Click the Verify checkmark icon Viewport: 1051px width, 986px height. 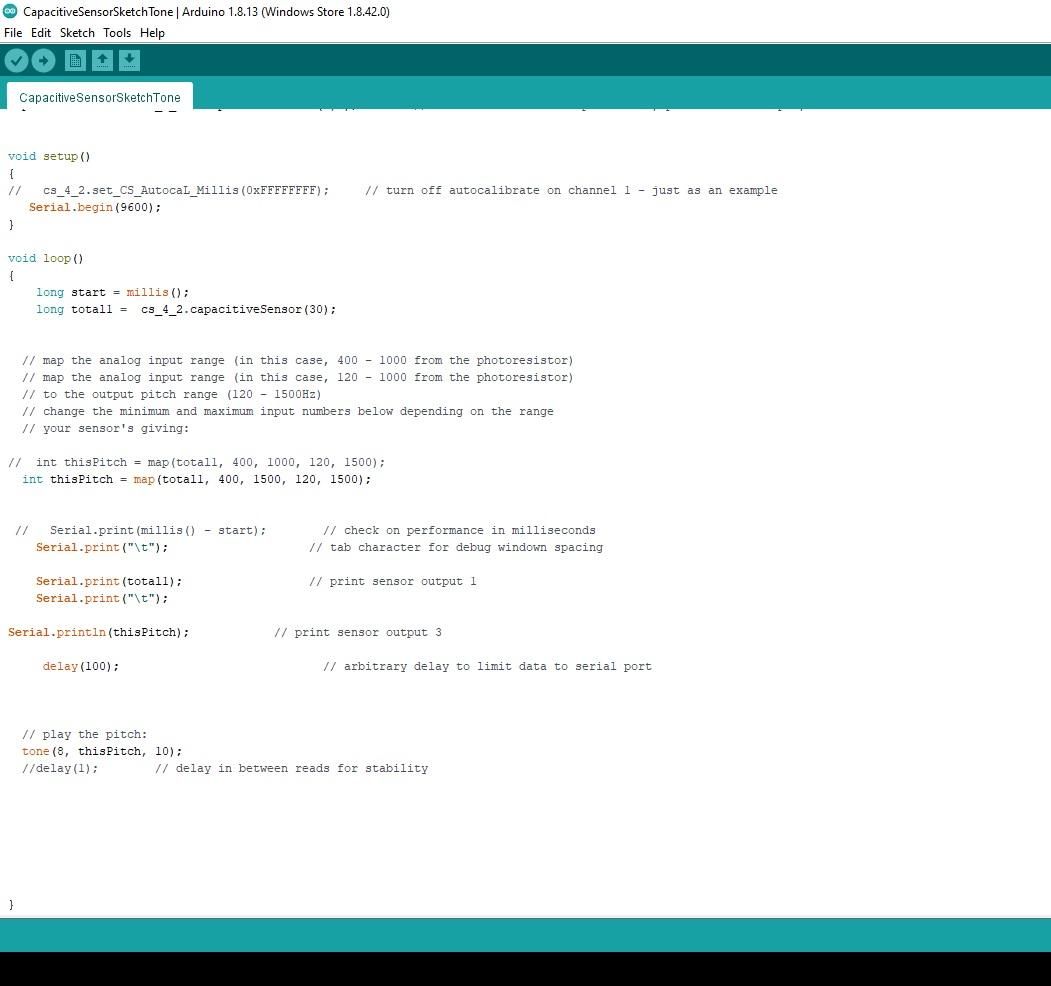16,60
